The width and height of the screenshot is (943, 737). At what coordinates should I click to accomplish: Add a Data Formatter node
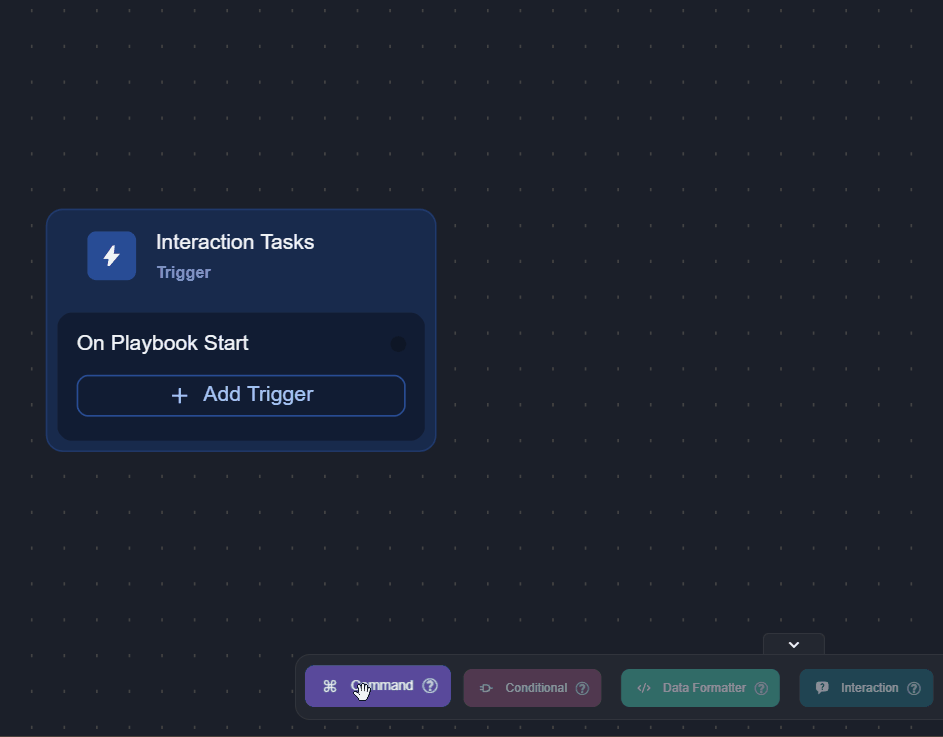700,688
